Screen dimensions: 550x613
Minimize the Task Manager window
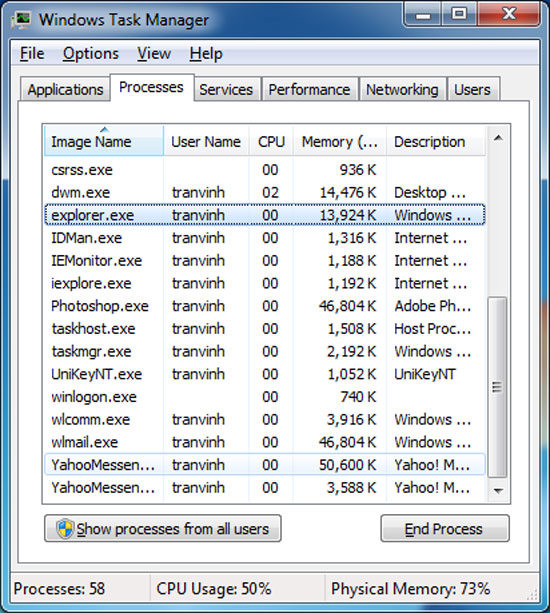click(423, 15)
